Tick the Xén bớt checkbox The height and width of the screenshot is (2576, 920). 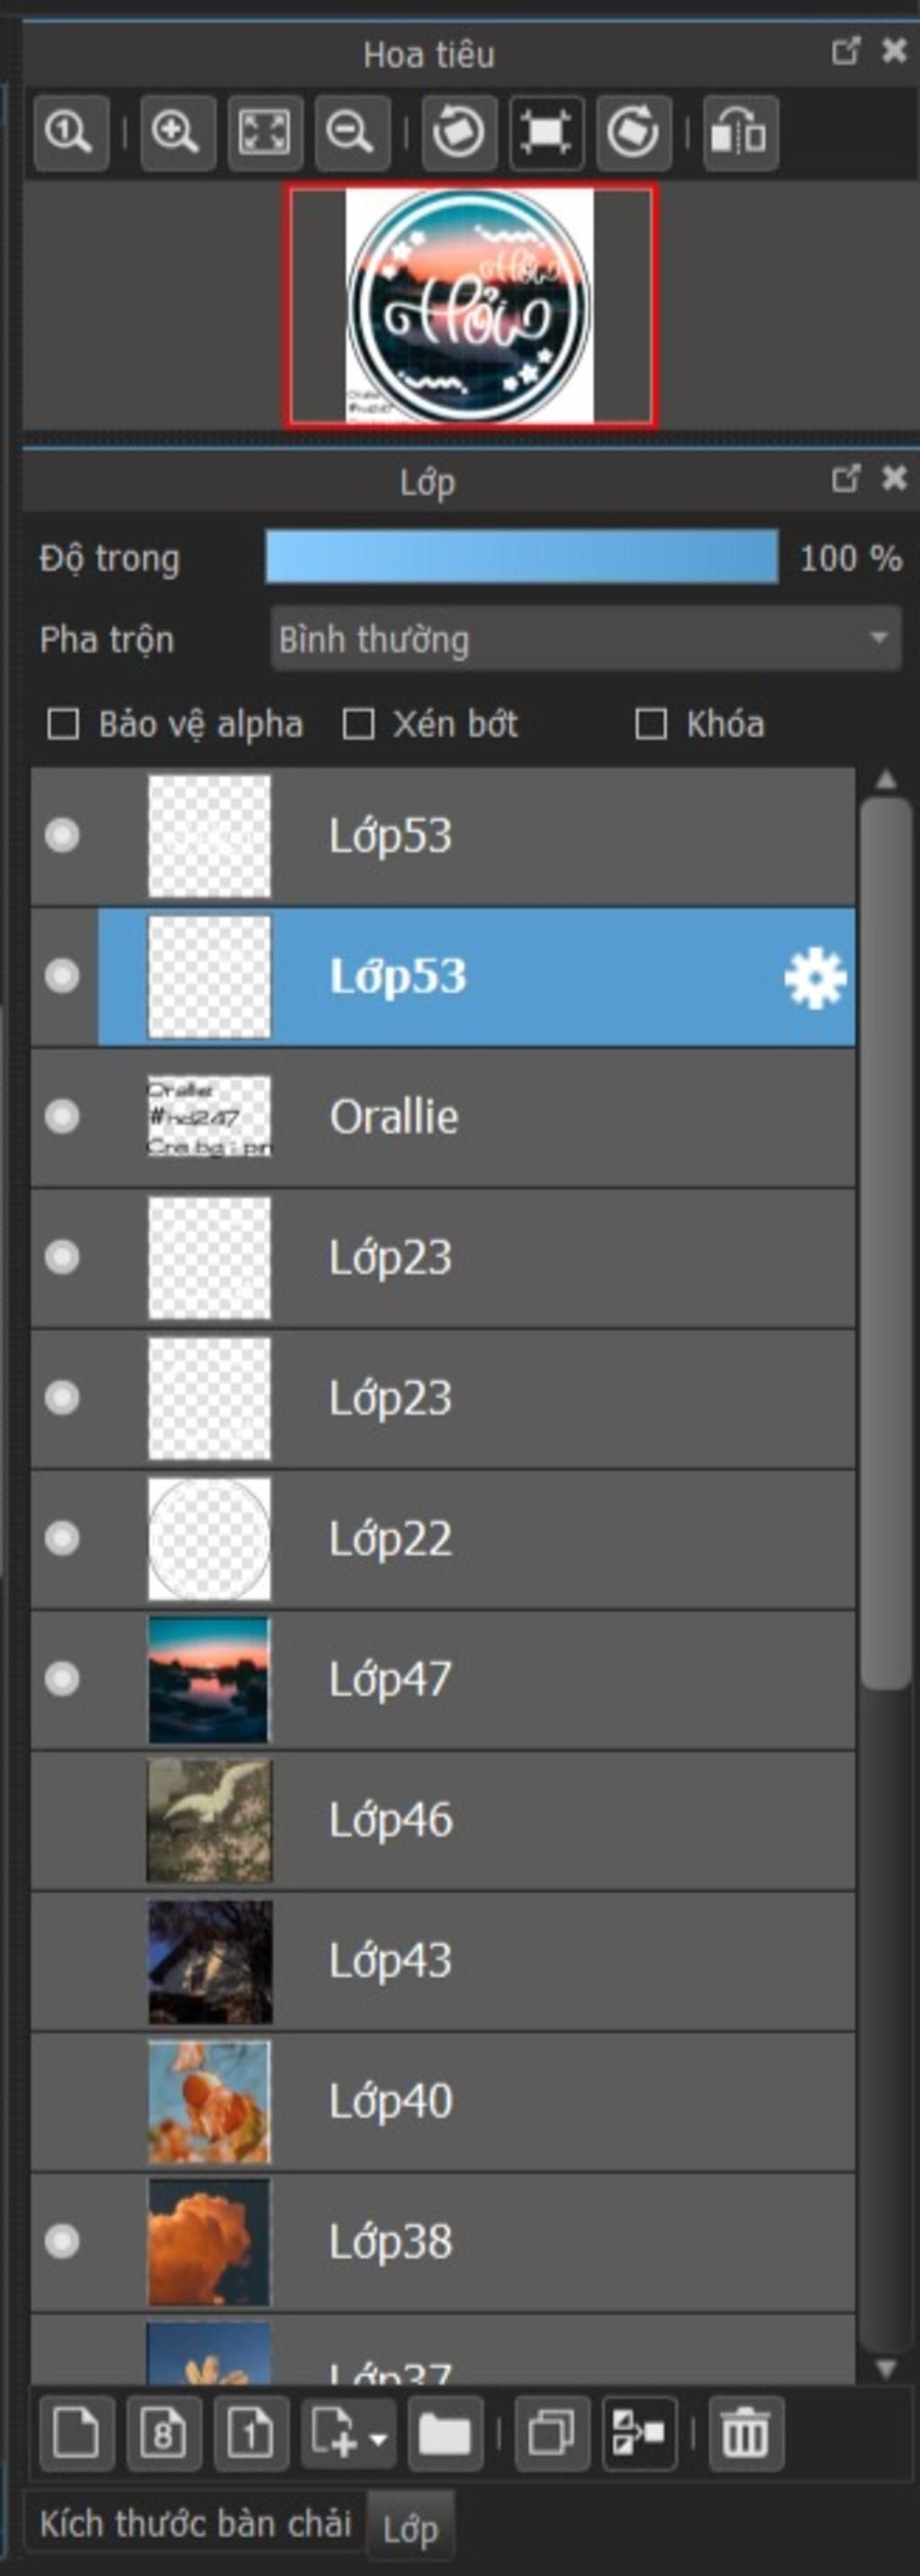358,724
